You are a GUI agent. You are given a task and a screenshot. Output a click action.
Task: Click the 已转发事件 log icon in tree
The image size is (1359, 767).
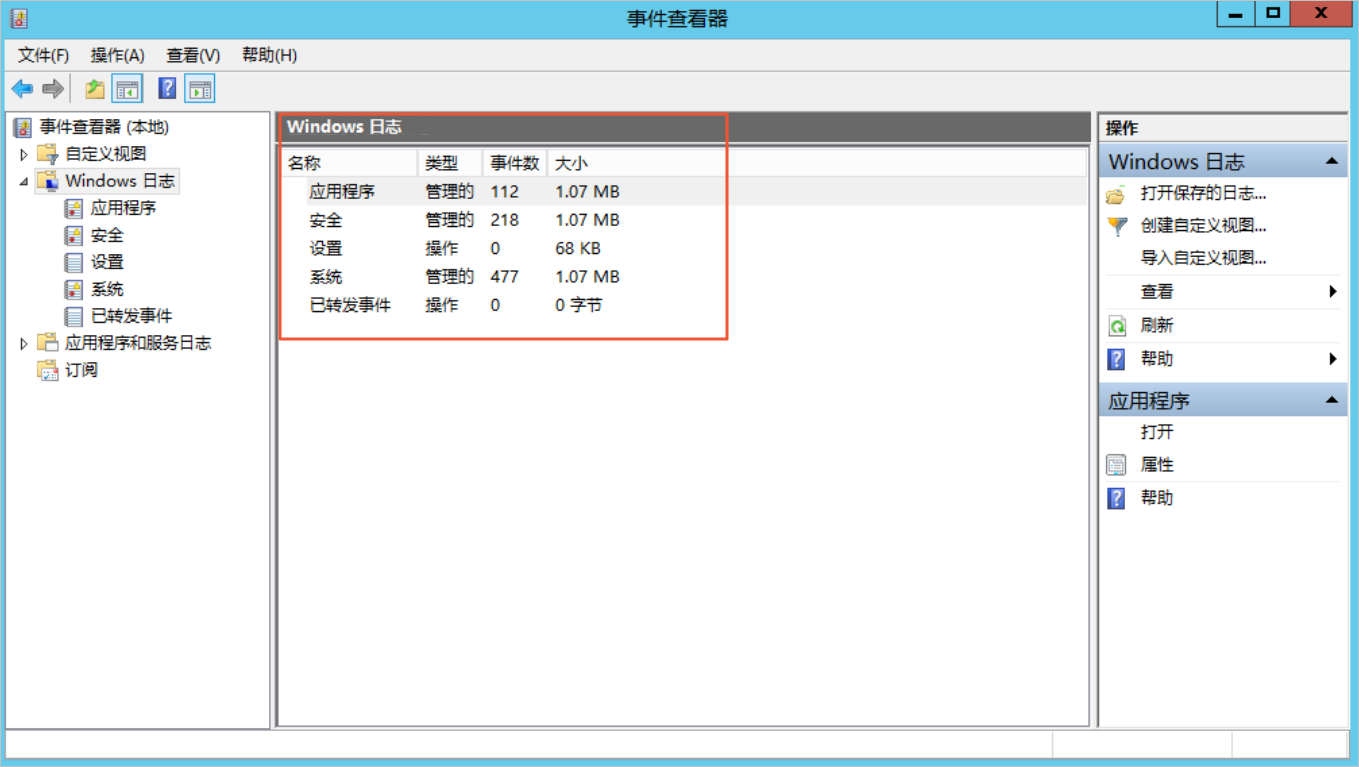click(x=74, y=316)
